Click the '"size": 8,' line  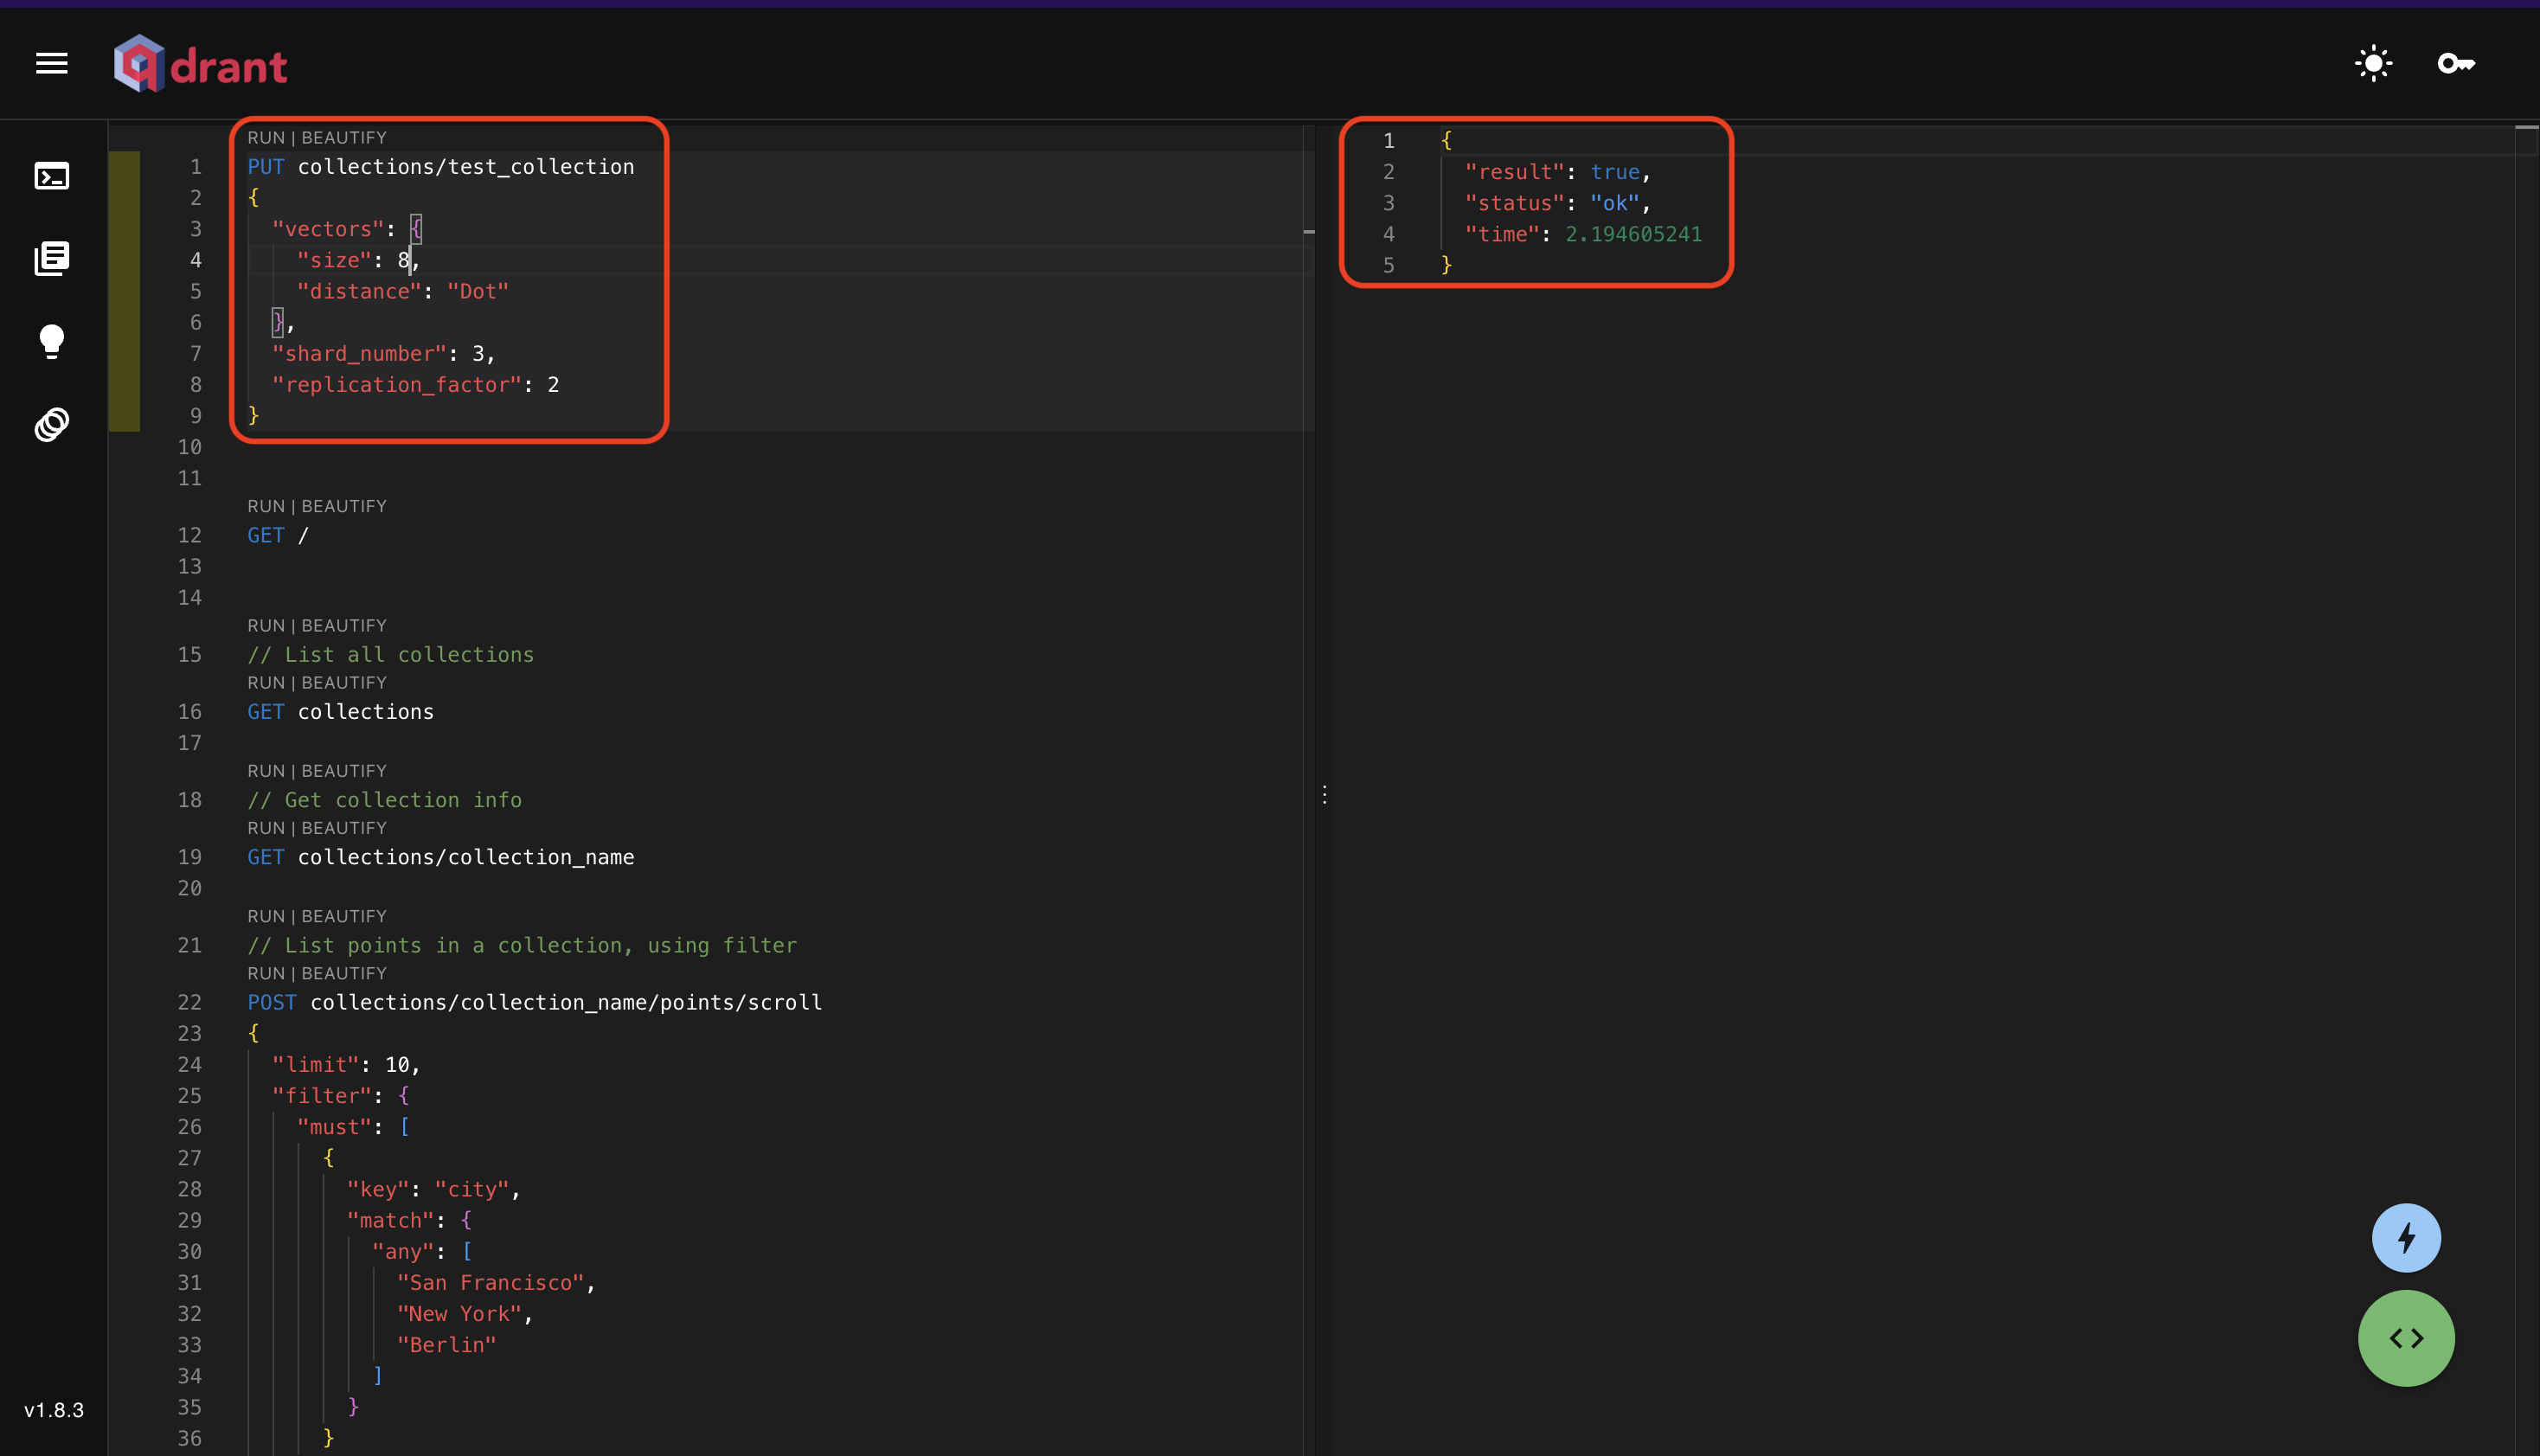click(359, 260)
